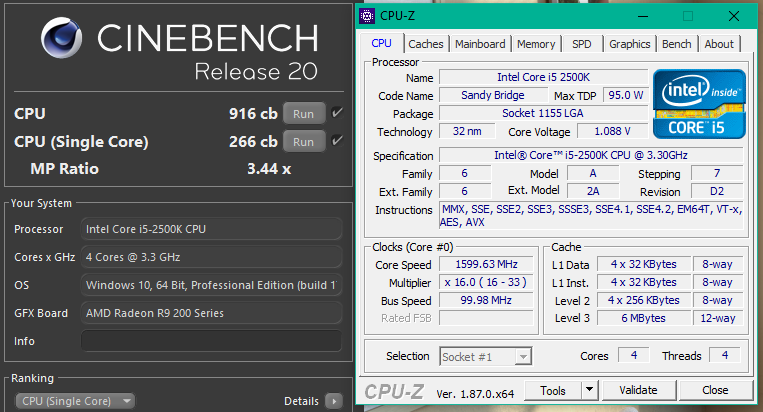763x412 pixels.
Task: Click the 3.44 x MP Ratio value
Action: 269,169
